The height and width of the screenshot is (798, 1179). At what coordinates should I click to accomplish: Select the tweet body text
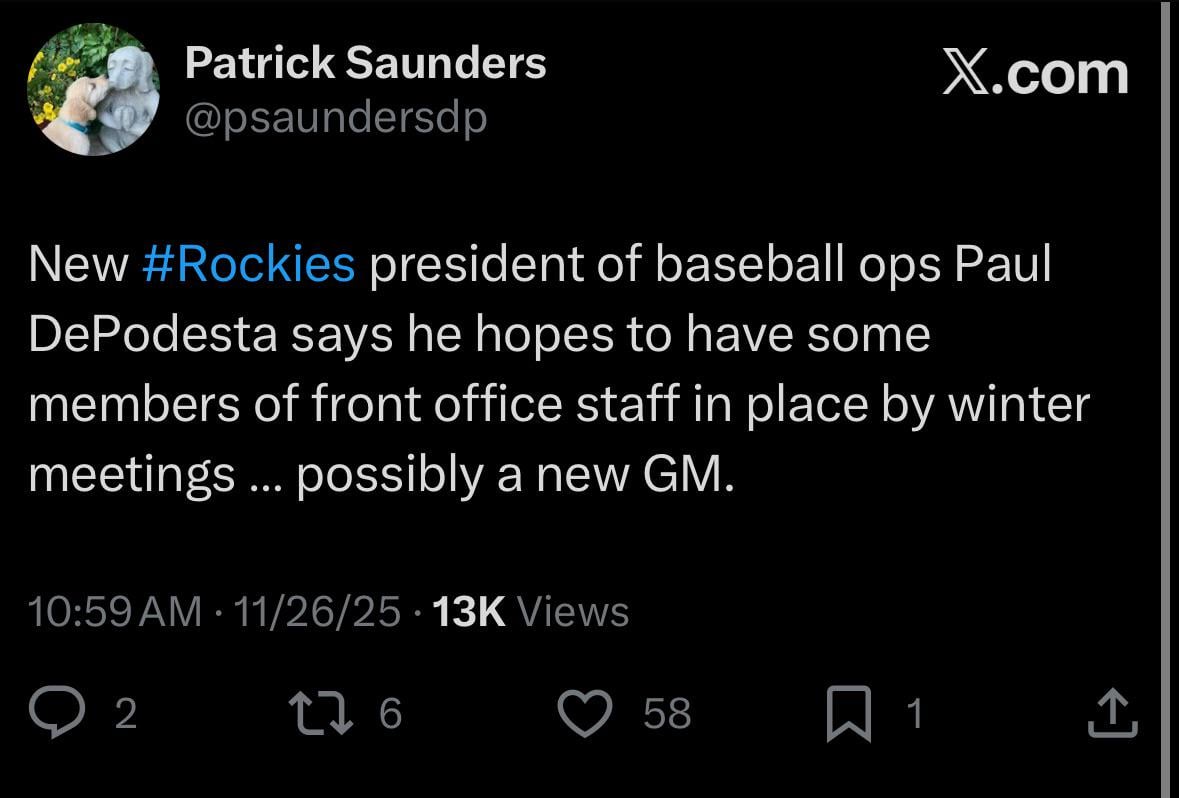point(560,366)
